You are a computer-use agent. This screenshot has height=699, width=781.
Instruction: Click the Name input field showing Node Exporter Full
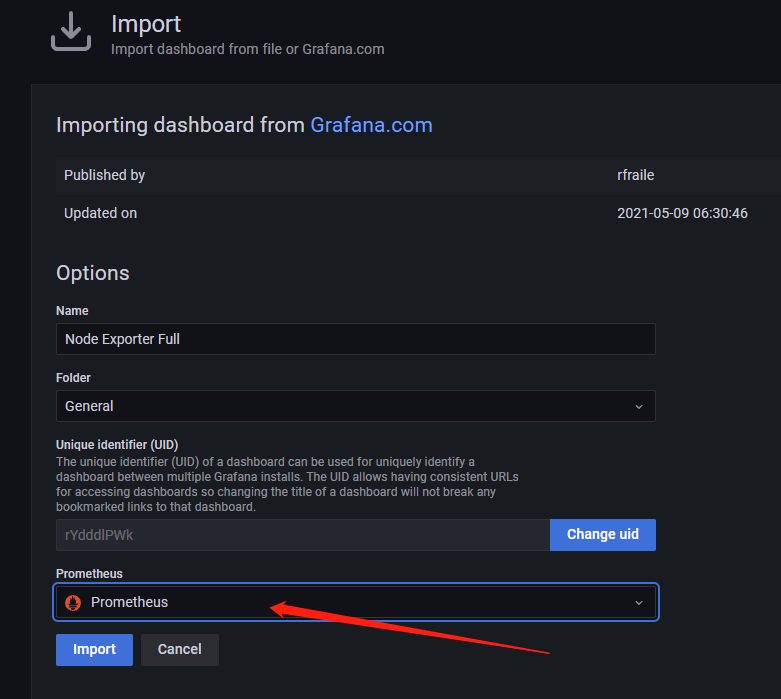pos(356,339)
